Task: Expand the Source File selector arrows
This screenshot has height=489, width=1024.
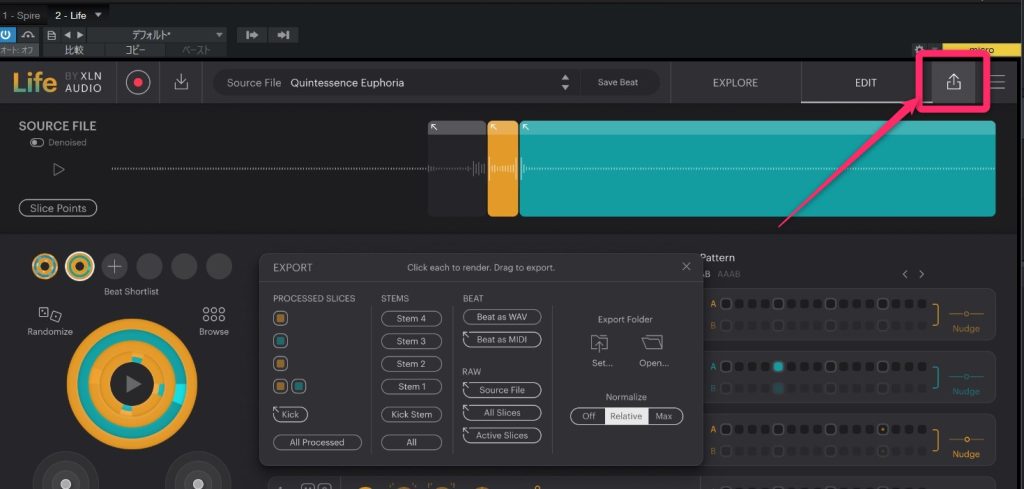Action: pos(565,83)
